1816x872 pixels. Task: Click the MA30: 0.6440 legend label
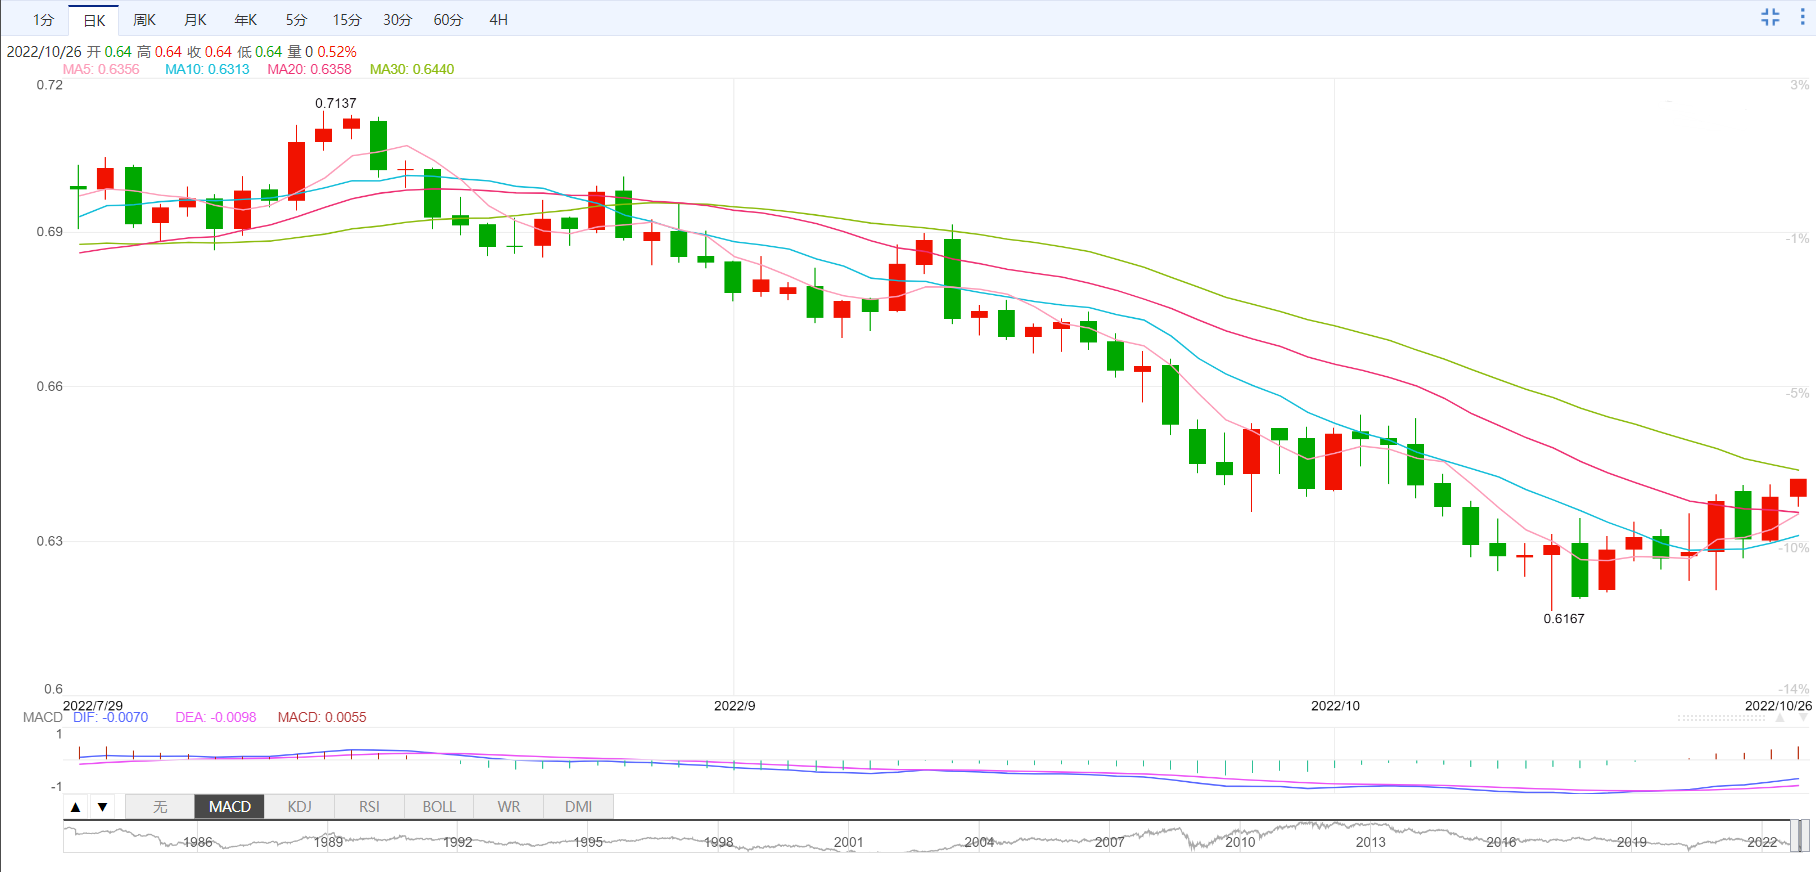tap(412, 69)
